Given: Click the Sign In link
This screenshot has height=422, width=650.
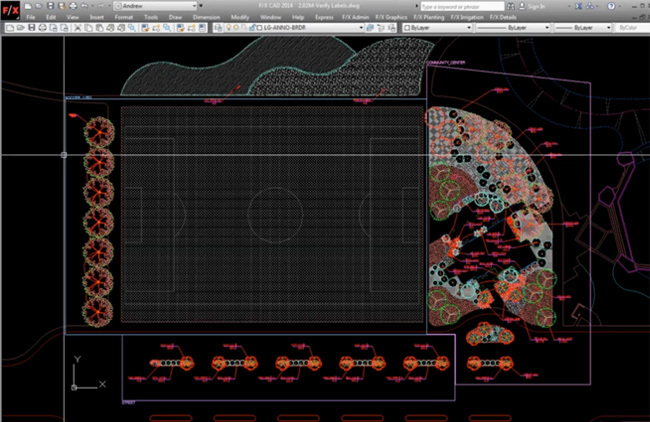Looking at the screenshot, I should click(x=538, y=6).
